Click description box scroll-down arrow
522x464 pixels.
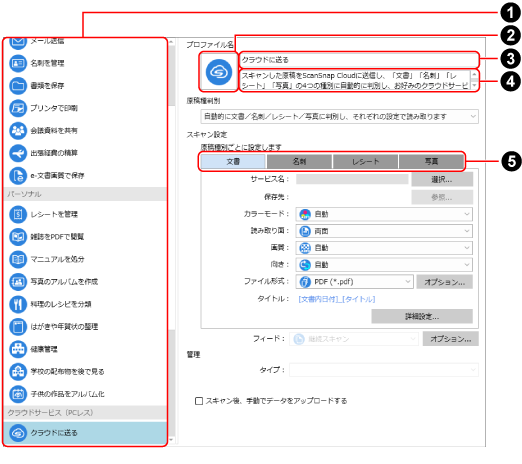pyautogui.click(x=474, y=86)
